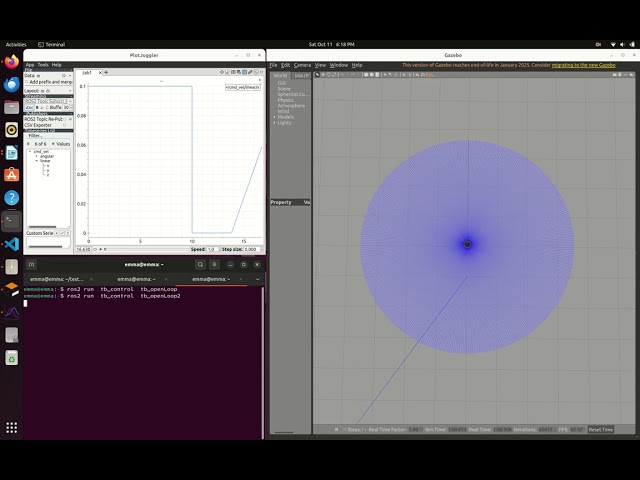Add a spot light from Gazebo toolbar
640x480 pixels.
[391, 75]
